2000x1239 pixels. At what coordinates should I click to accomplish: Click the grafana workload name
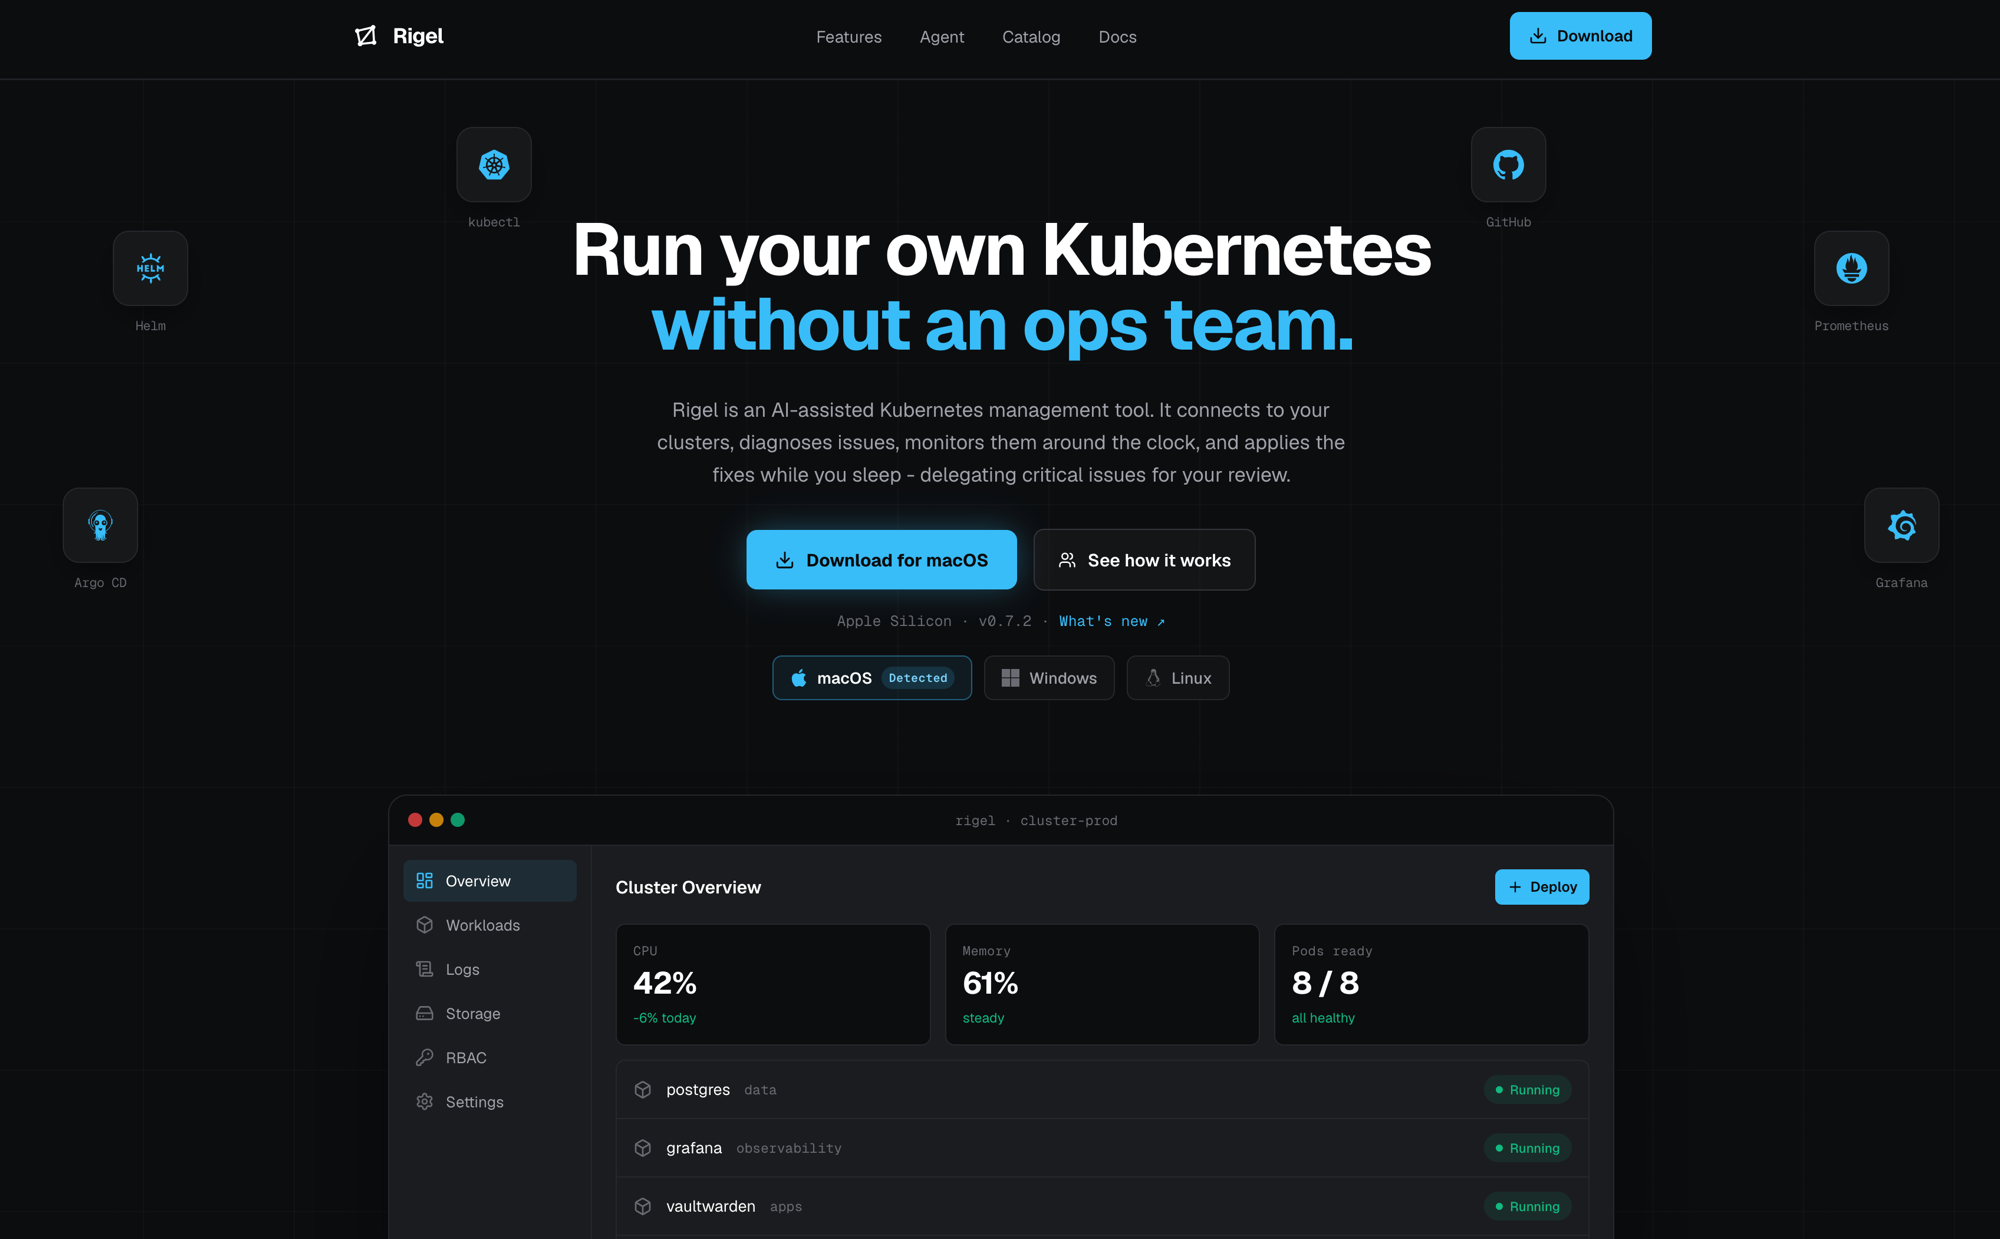click(x=694, y=1148)
